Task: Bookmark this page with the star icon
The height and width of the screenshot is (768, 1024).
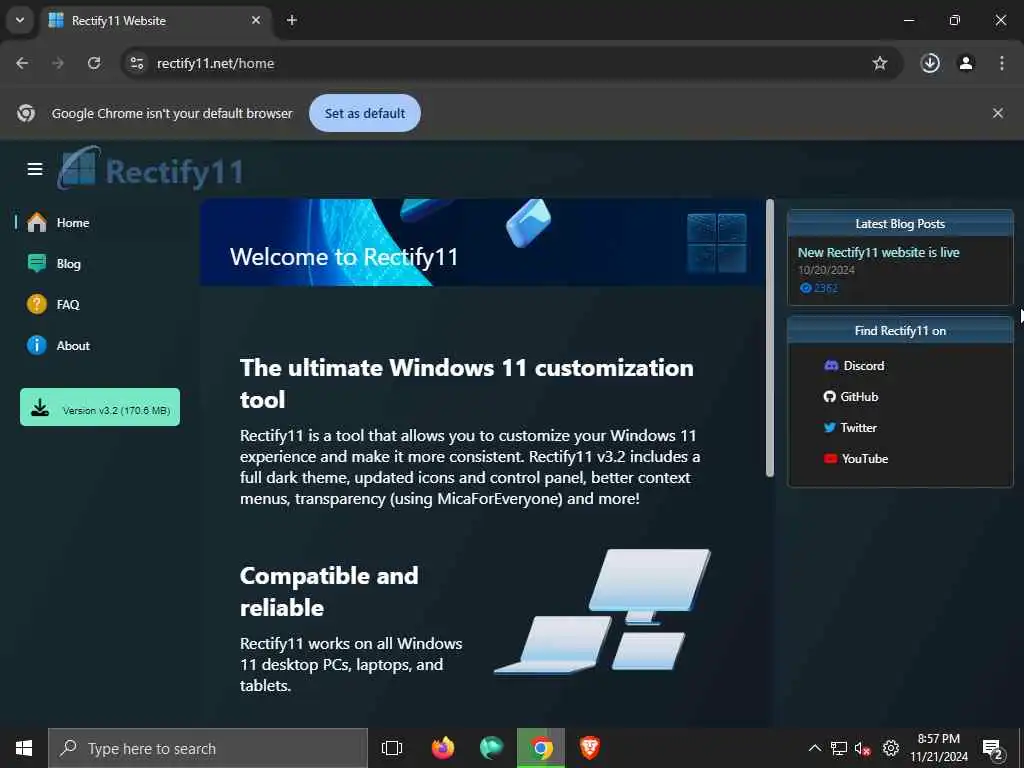Action: pos(880,63)
